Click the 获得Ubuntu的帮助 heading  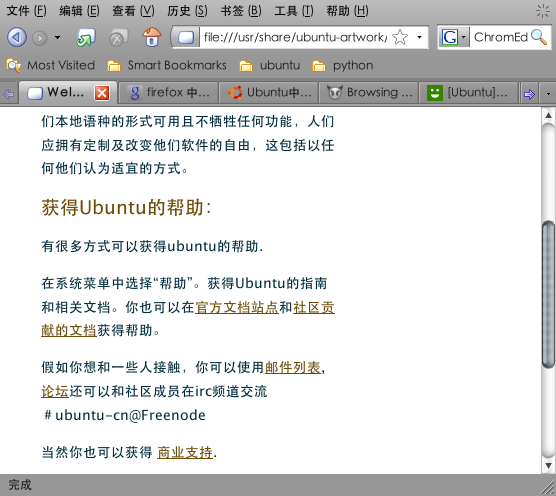click(x=127, y=207)
